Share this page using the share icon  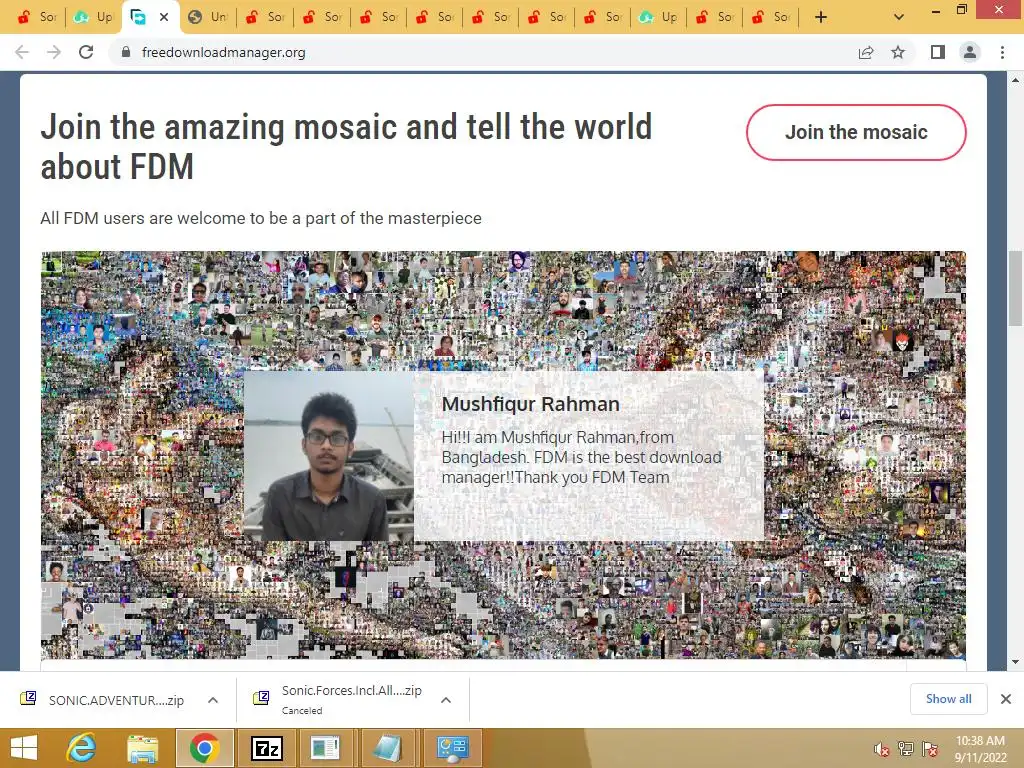click(x=866, y=52)
